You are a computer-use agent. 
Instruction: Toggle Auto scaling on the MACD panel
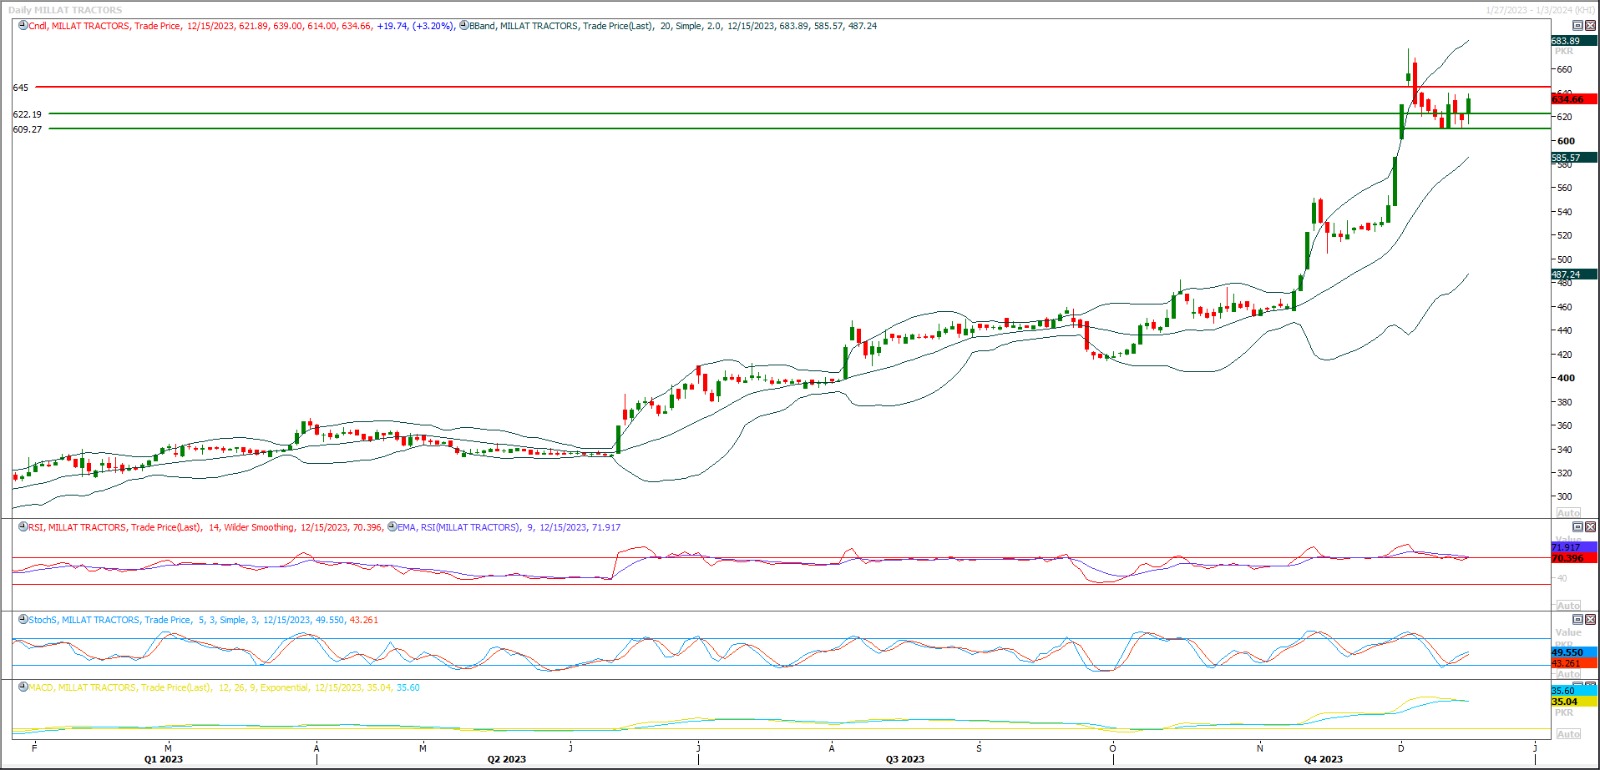coord(1568,734)
